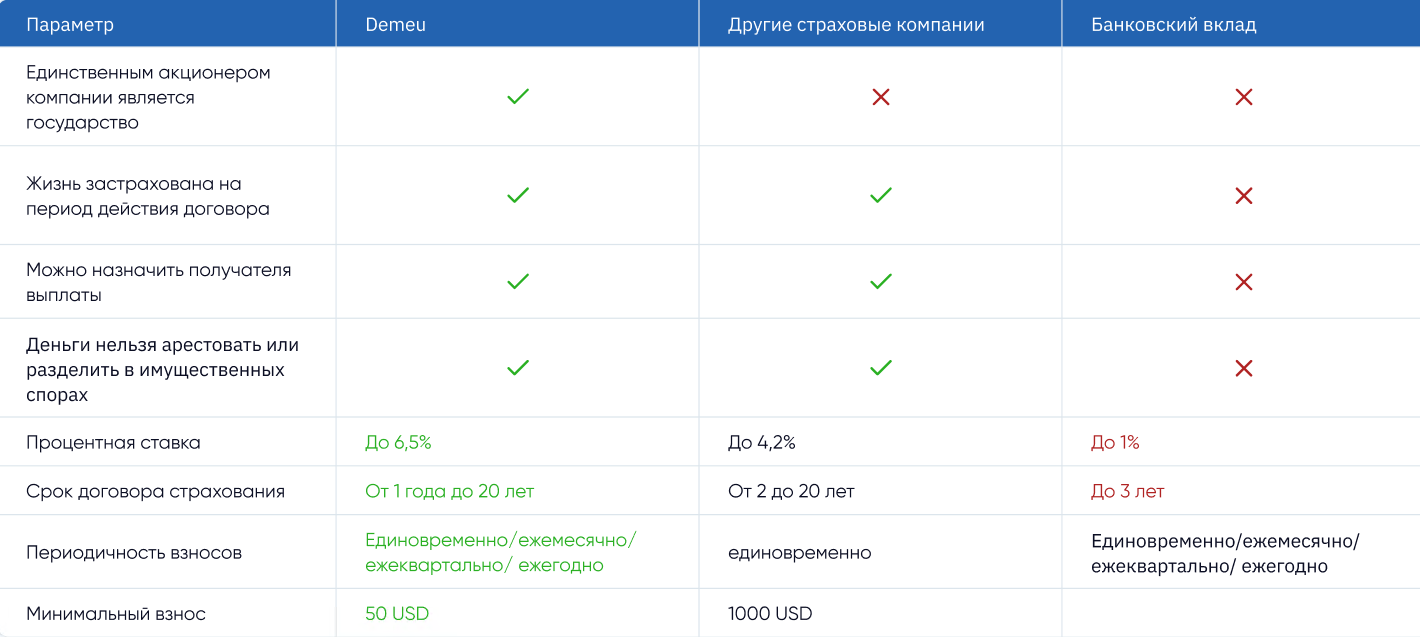
Task: Click bank deposit cross in life insured row
Action: point(1243,196)
